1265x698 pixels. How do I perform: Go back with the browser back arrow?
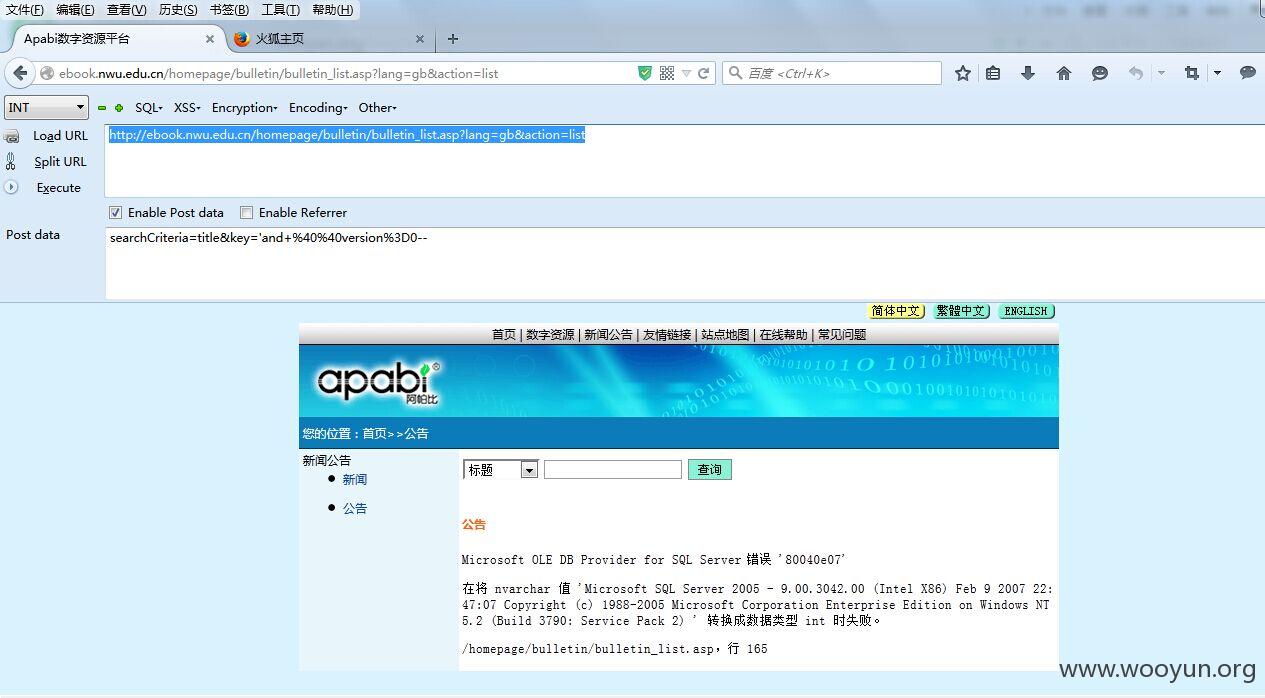click(x=20, y=73)
